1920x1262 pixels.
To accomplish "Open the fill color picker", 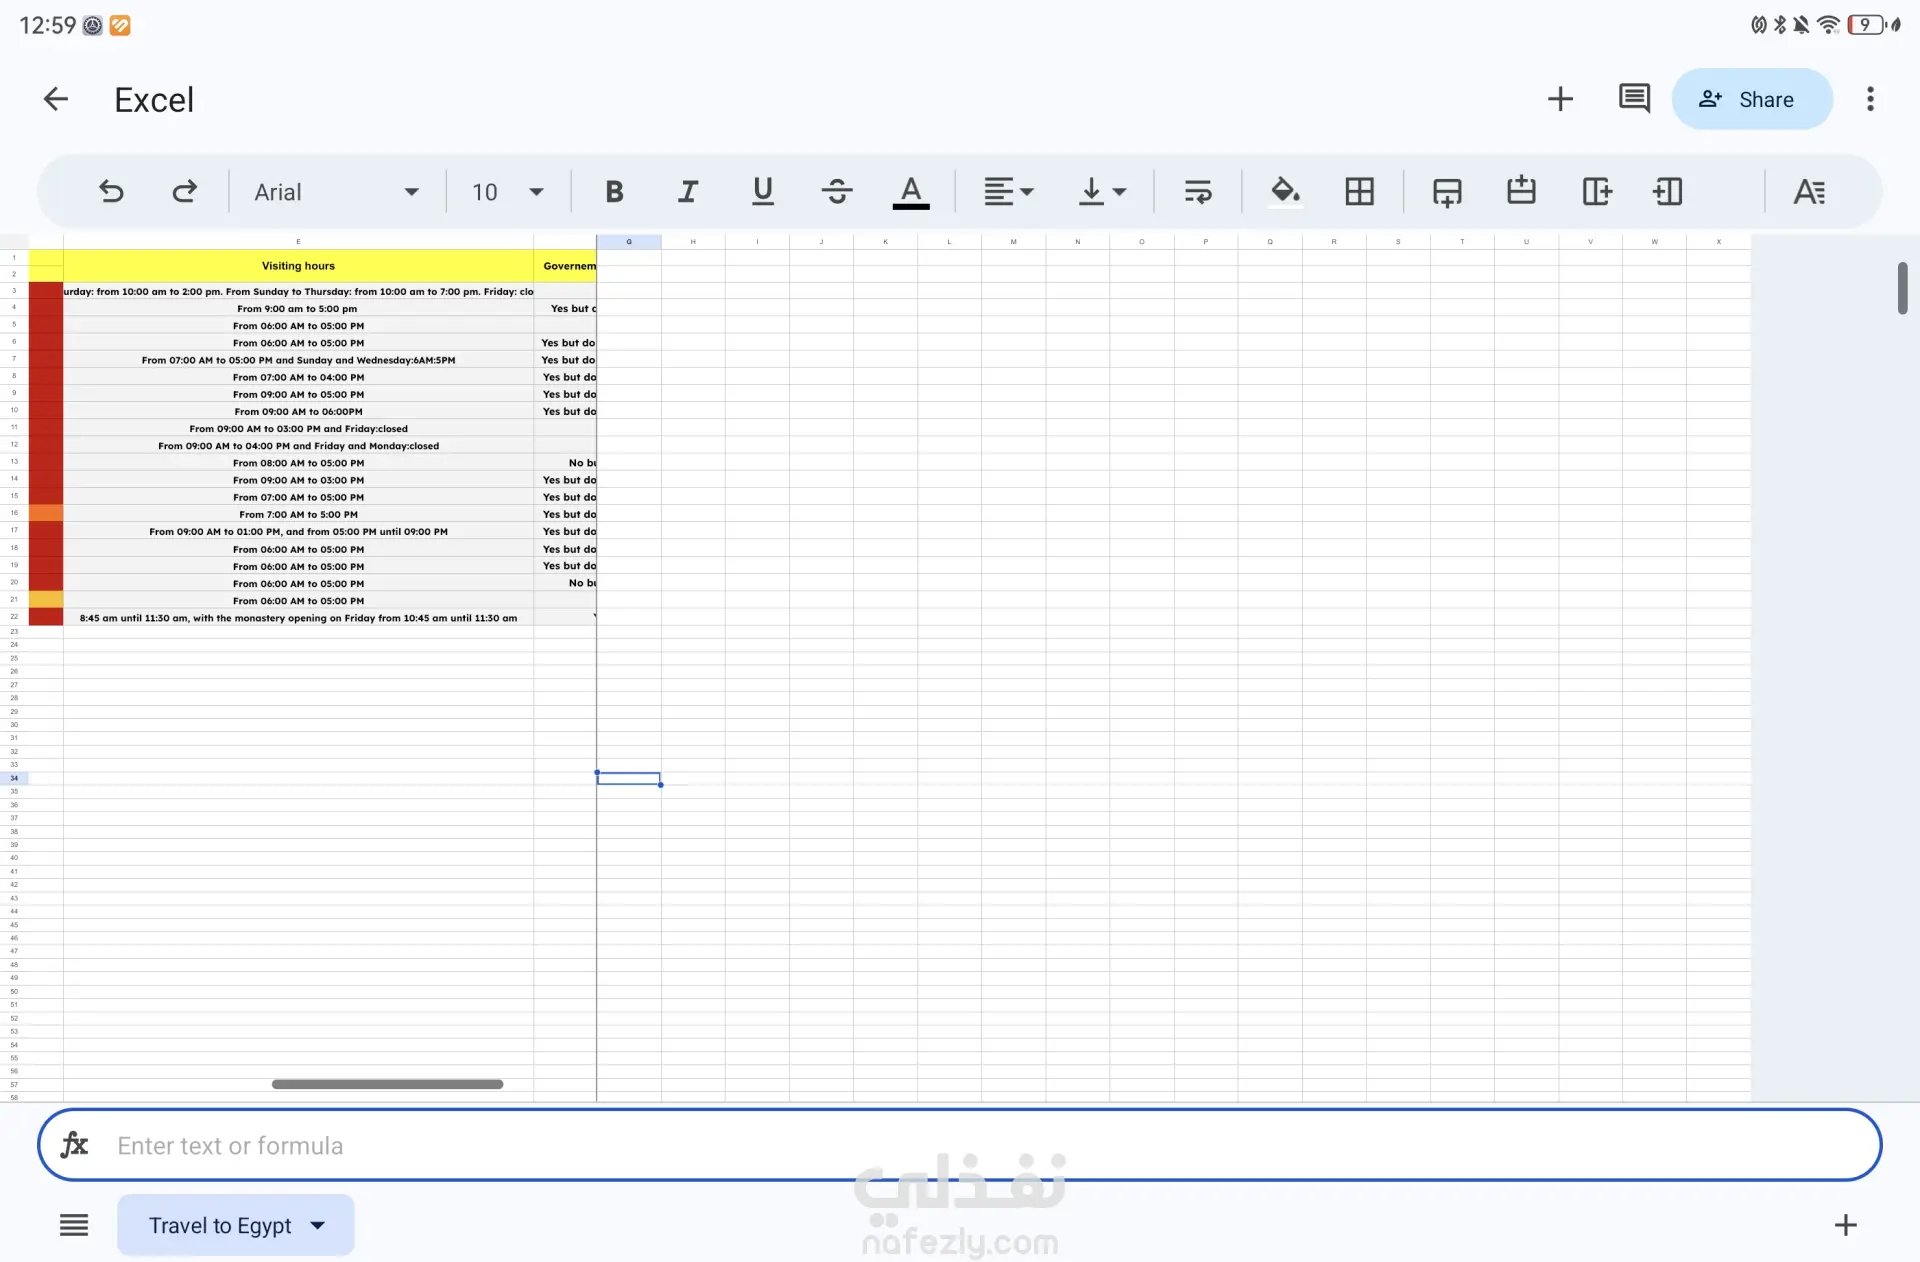I will pyautogui.click(x=1285, y=191).
